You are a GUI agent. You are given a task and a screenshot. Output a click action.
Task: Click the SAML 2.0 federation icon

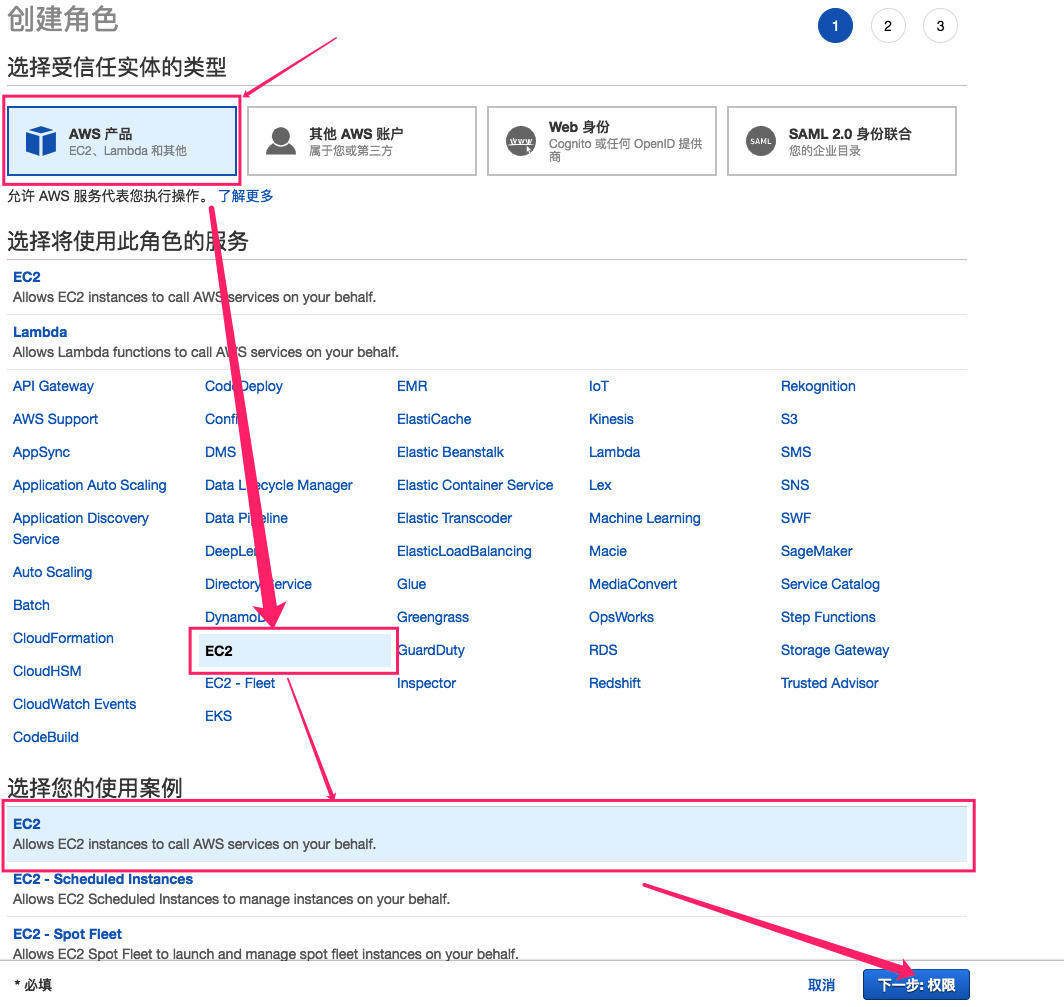(761, 141)
